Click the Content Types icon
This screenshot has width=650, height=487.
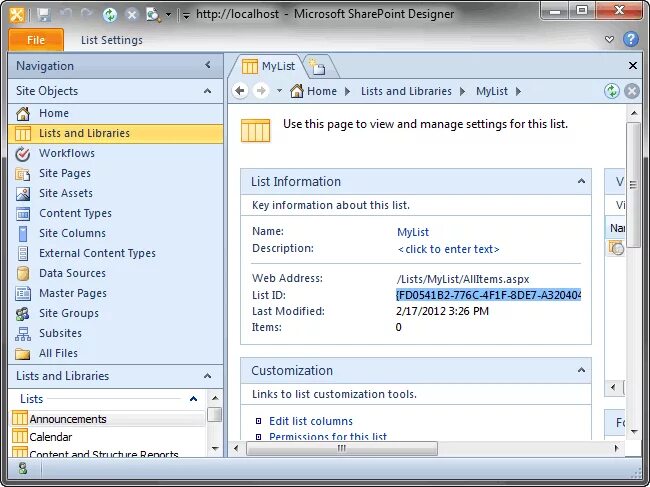tap(23, 213)
